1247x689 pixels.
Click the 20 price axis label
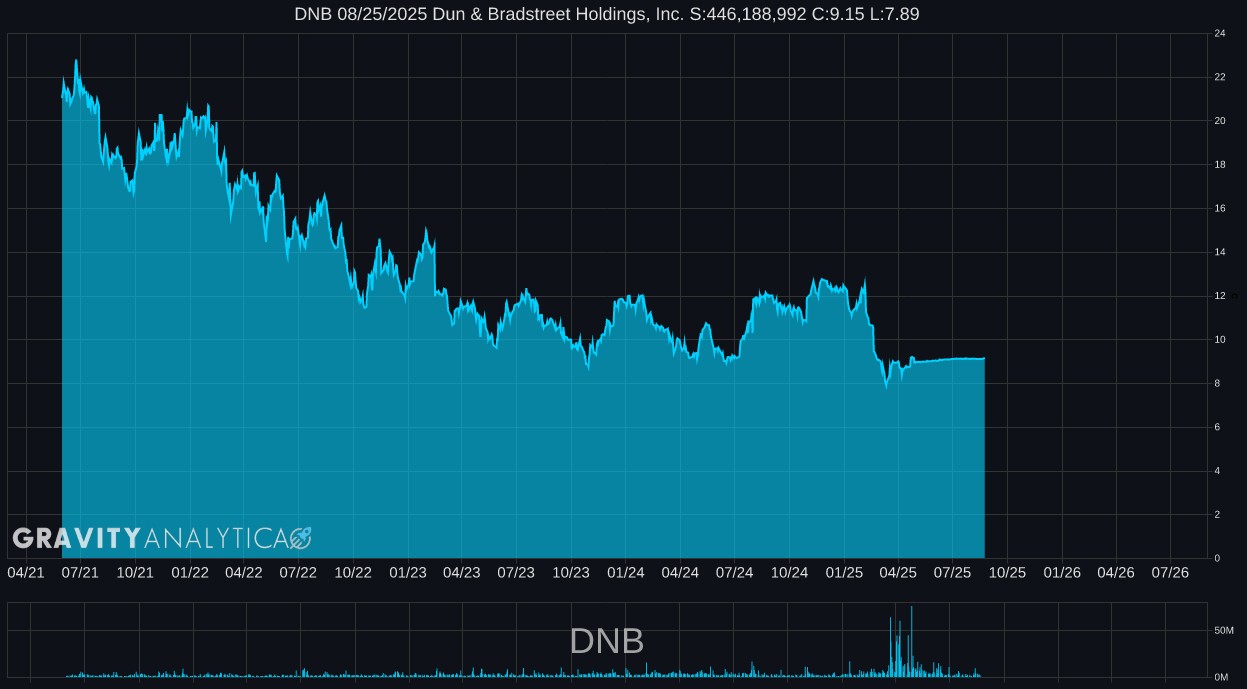point(1220,121)
